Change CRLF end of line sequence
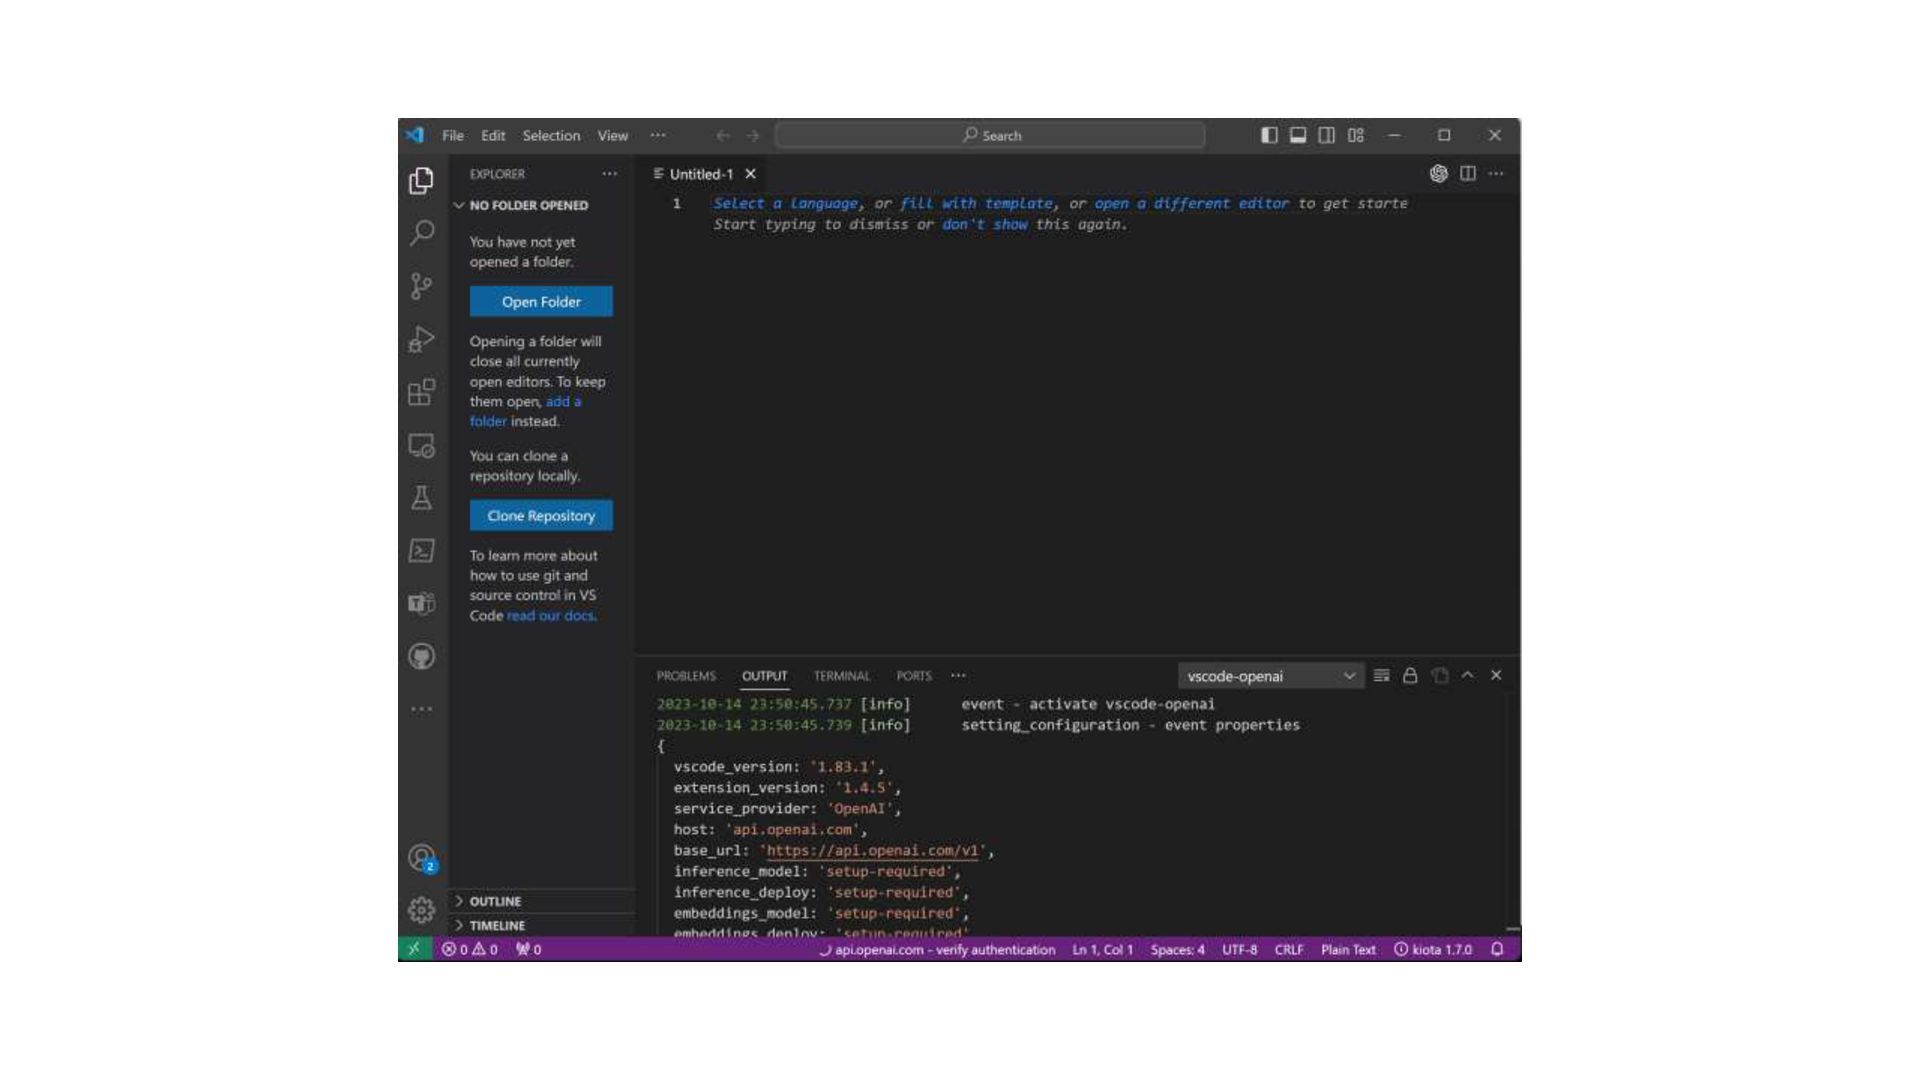Screen dimensions: 1920x1080 [x=1288, y=949]
